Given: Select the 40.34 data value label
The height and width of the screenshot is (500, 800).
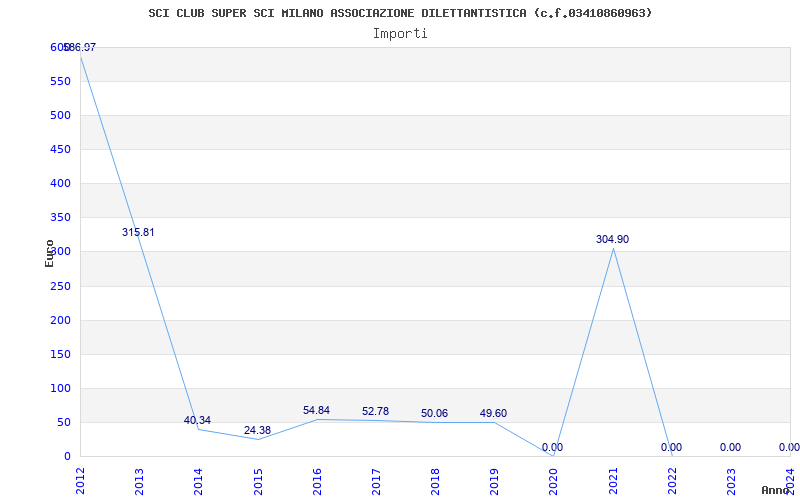Looking at the screenshot, I should pos(197,420).
